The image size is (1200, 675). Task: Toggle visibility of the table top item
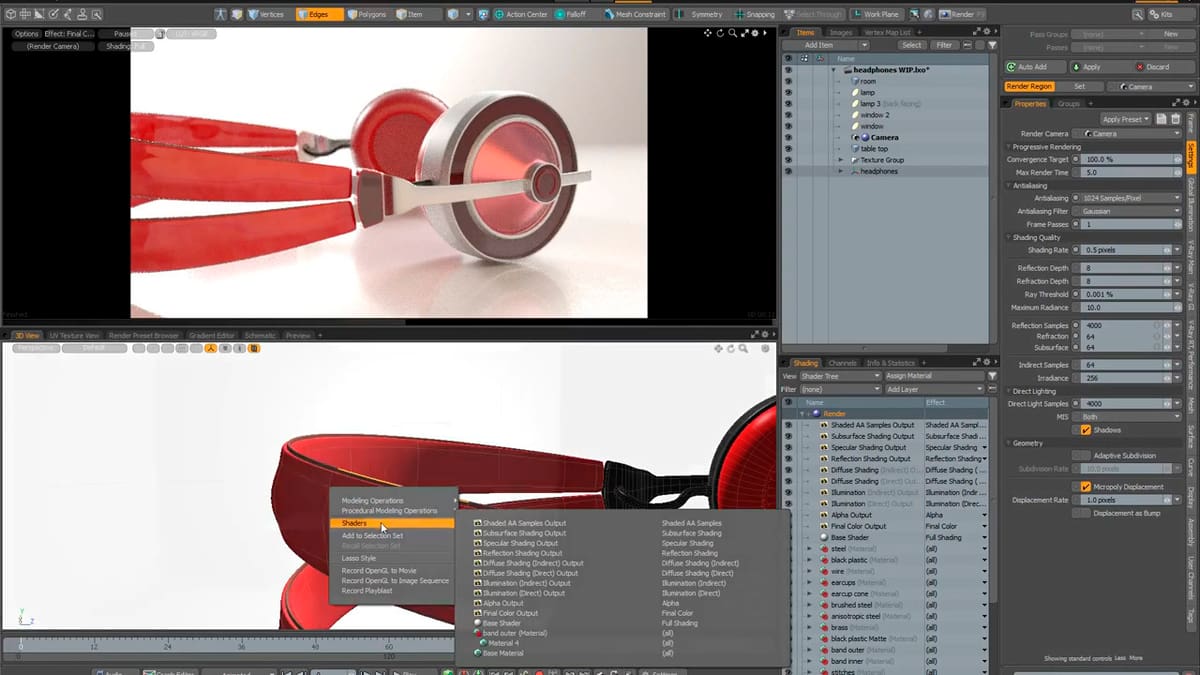point(788,148)
